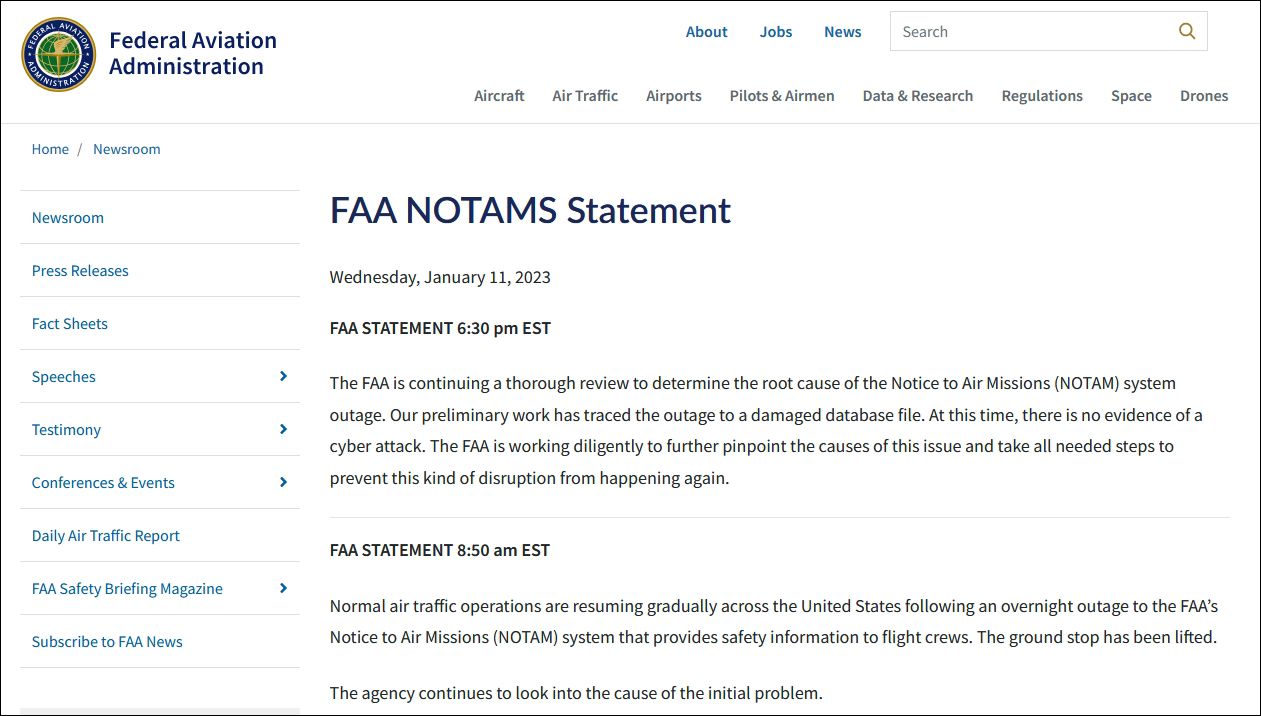Expand Conferences & Events chevron
The height and width of the screenshot is (716, 1261).
coord(283,482)
